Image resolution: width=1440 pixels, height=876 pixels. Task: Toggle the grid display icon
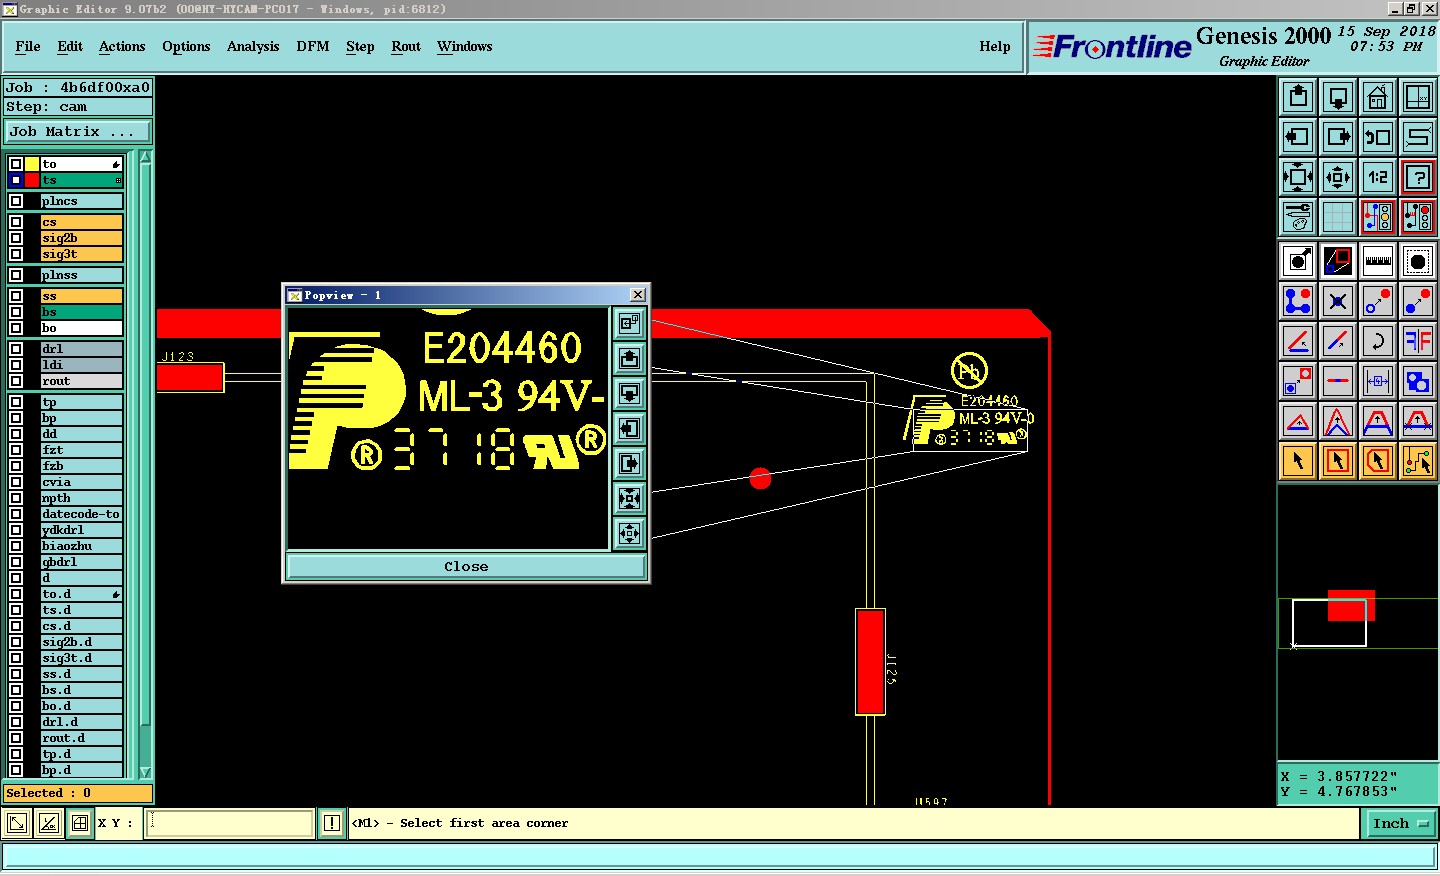1338,217
